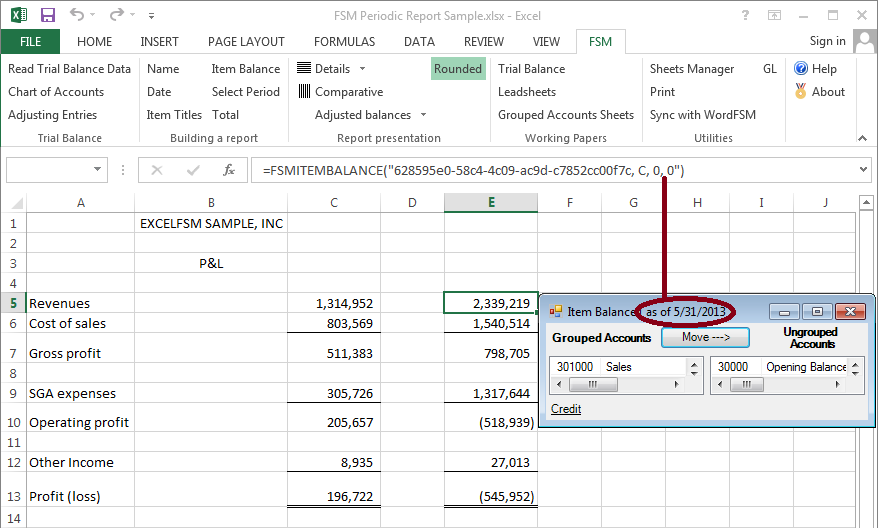The width and height of the screenshot is (878, 528).
Task: Open the Name Box dropdown arrow
Action: (x=97, y=170)
